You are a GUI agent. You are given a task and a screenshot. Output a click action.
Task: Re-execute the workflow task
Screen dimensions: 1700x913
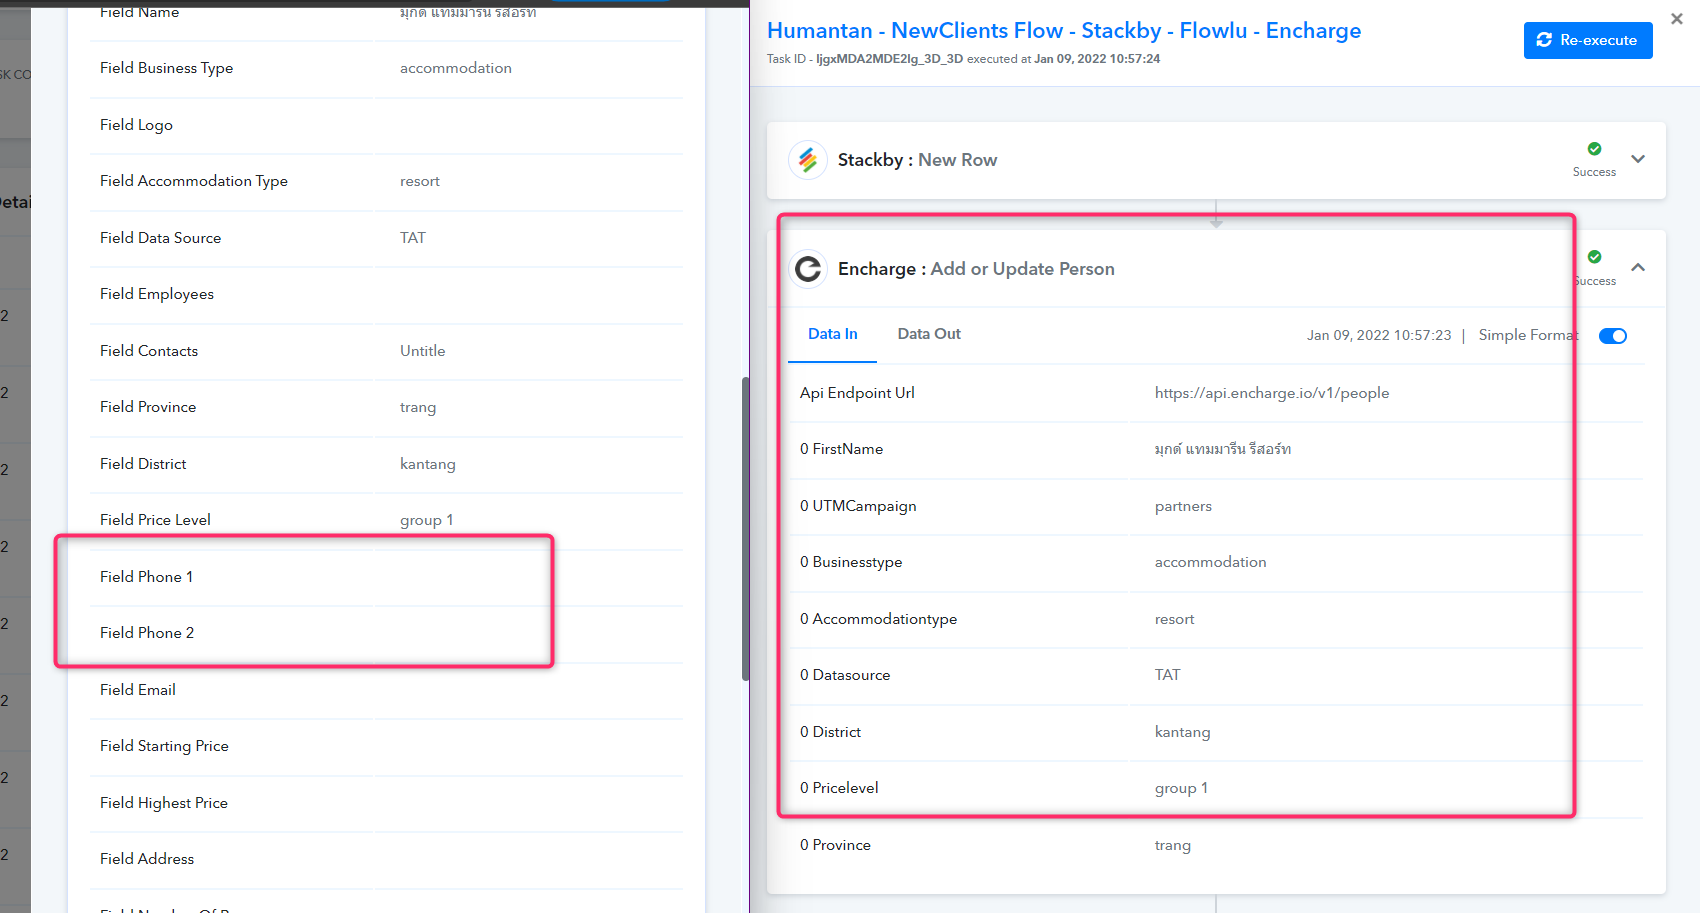tap(1588, 40)
